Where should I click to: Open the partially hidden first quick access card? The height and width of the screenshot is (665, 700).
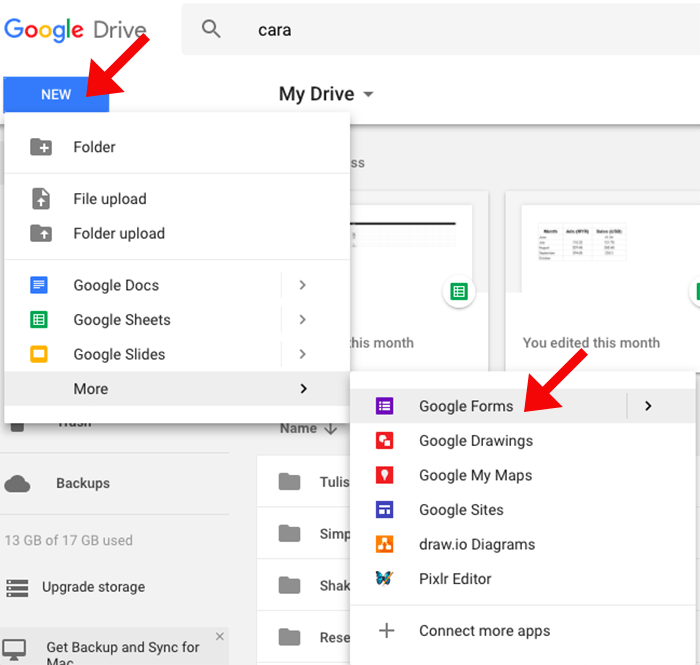pos(419,281)
